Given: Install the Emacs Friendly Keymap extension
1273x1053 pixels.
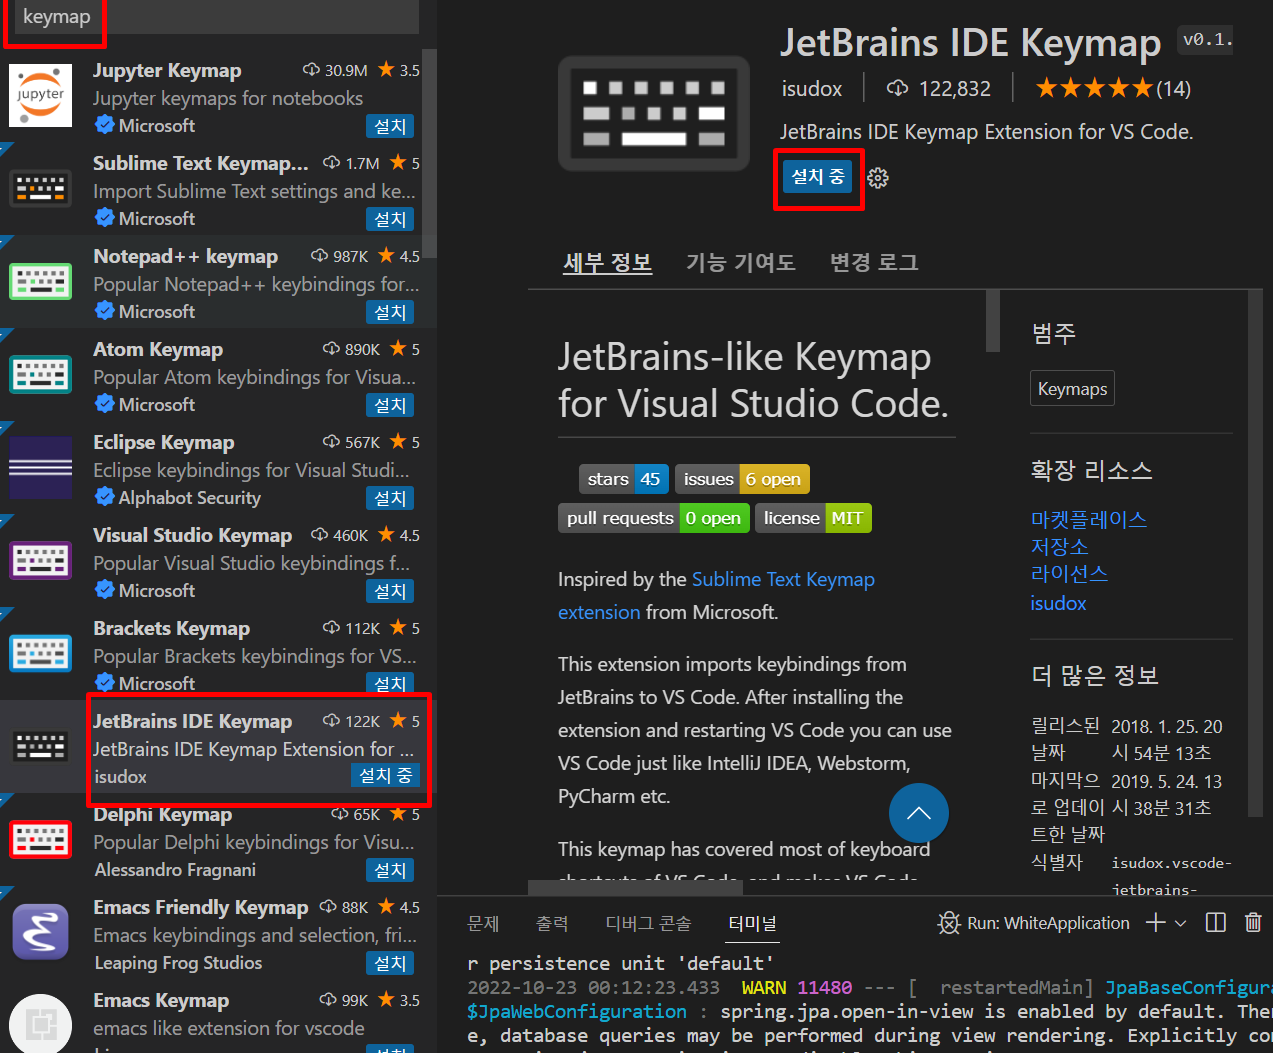Looking at the screenshot, I should [x=390, y=964].
